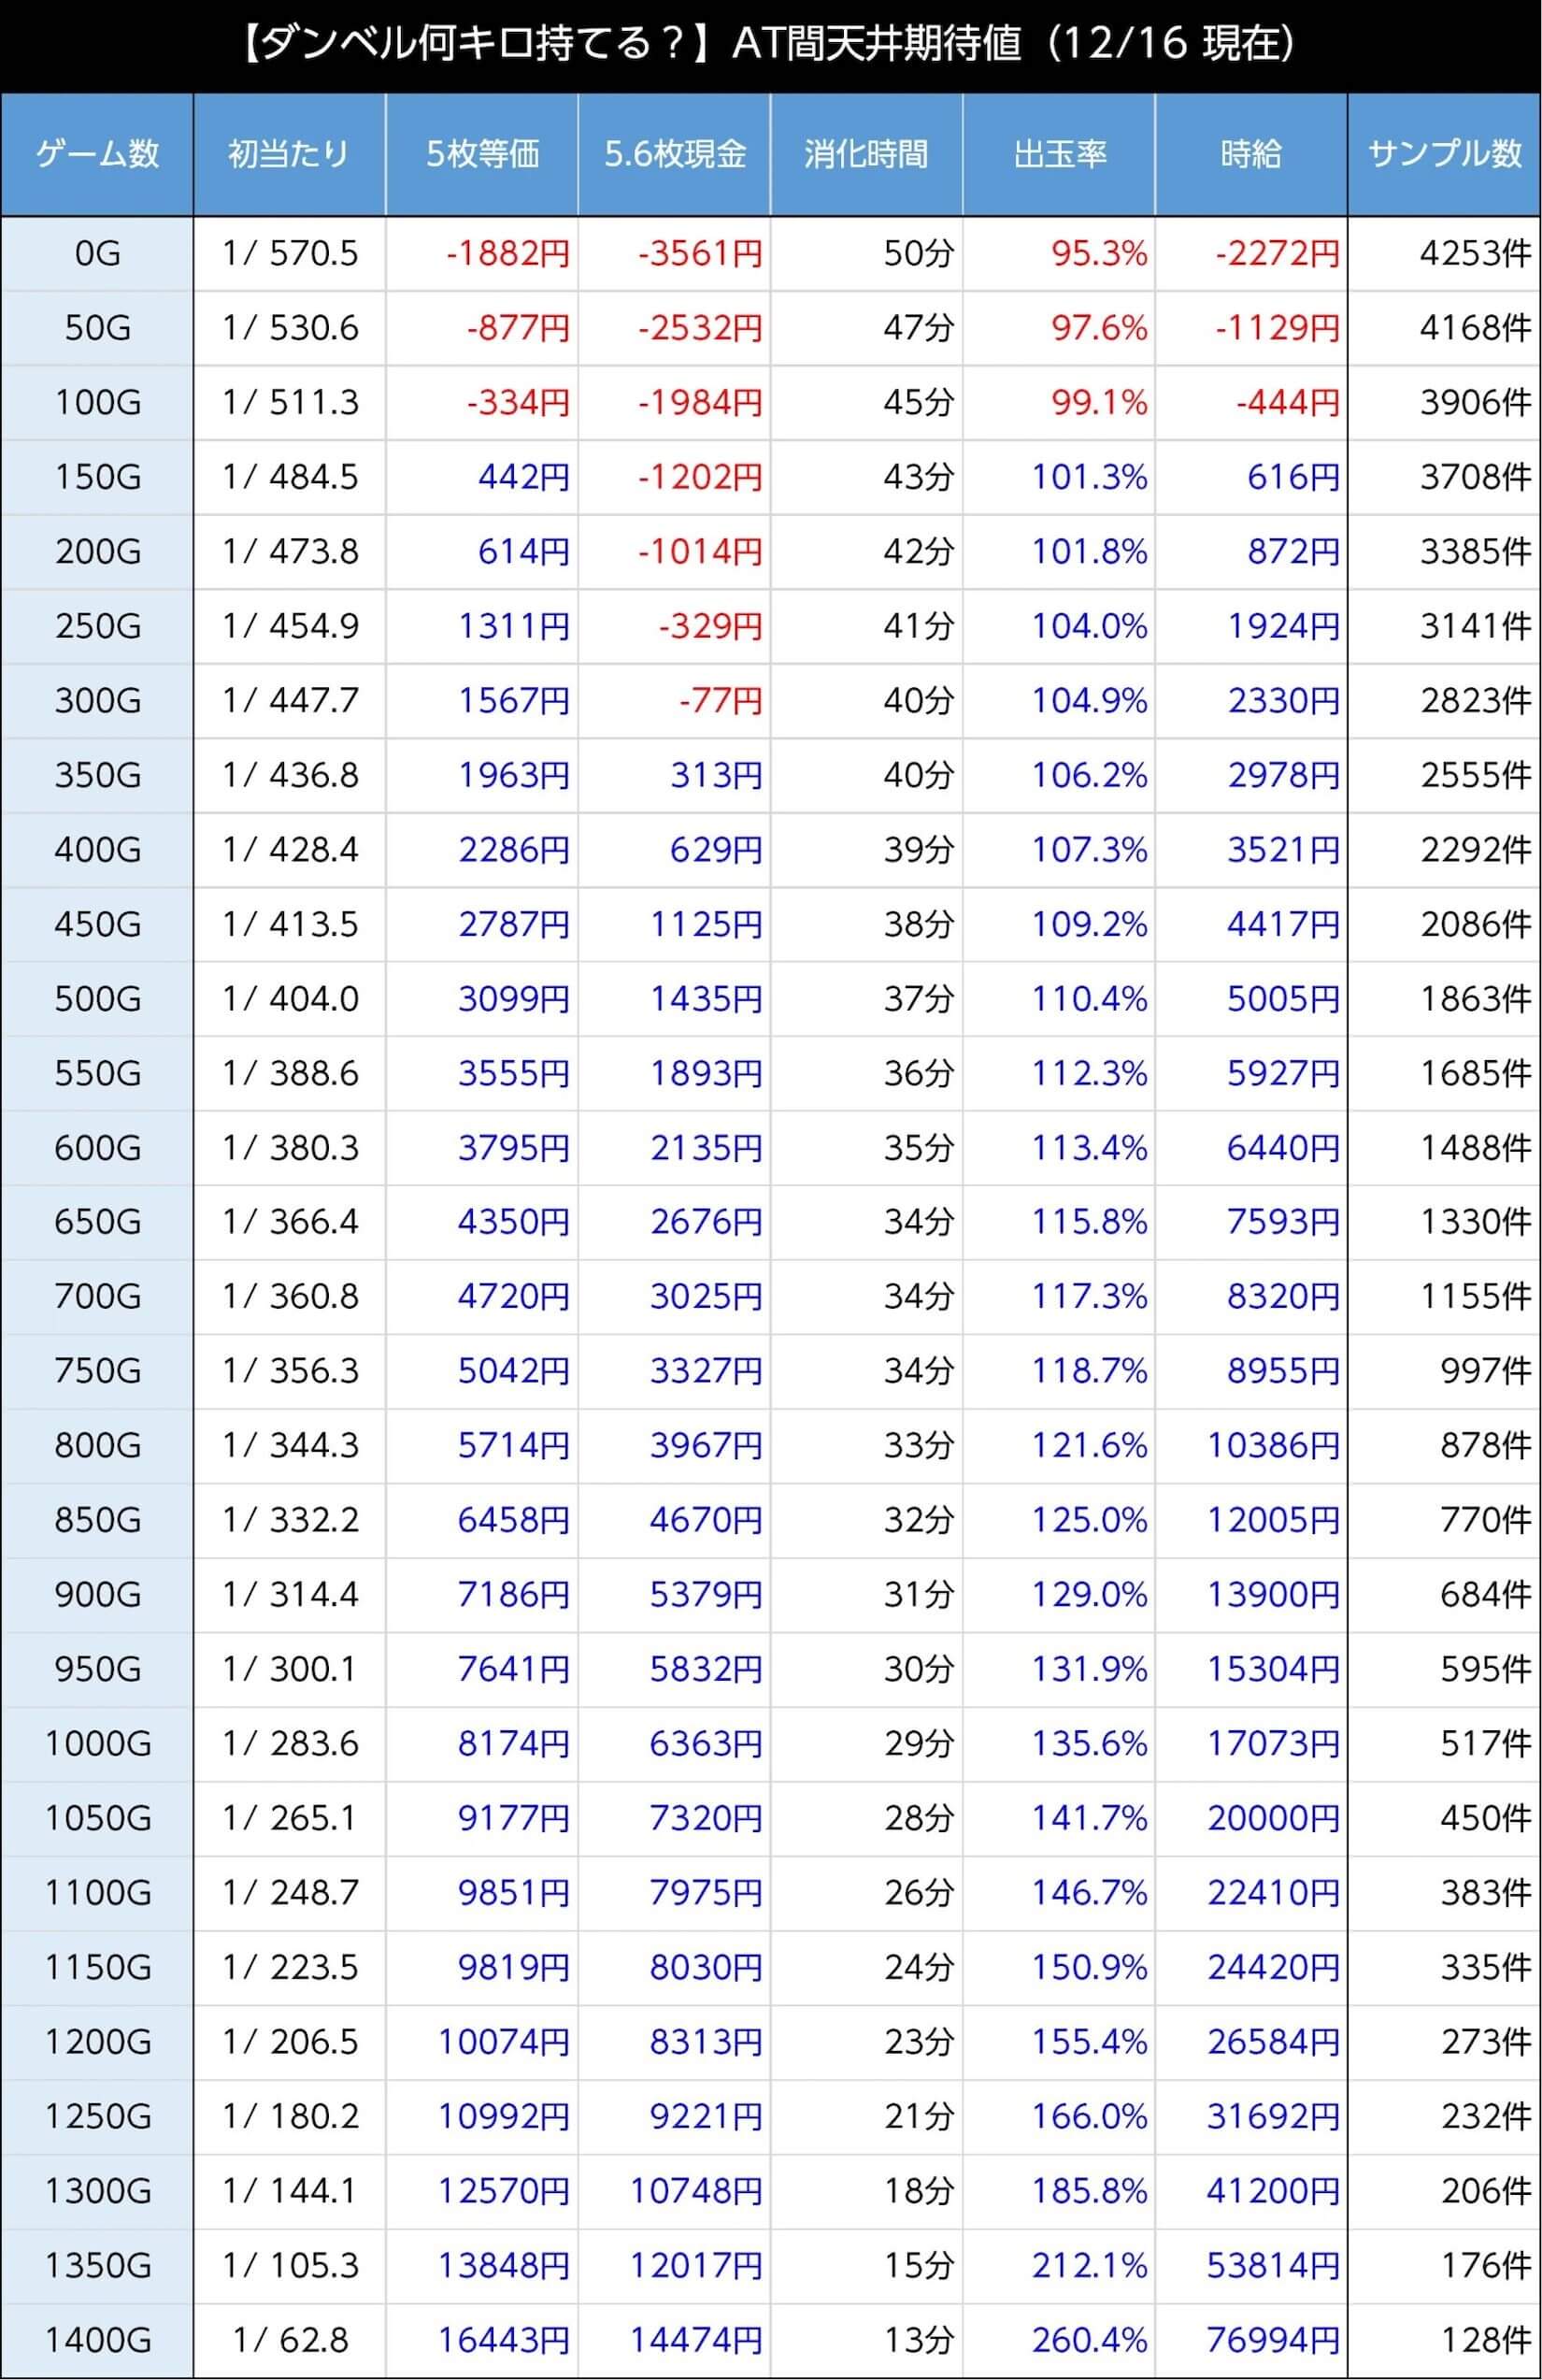Click the 1/ 300.1 probability
The height and width of the screenshot is (2380, 1542).
tap(289, 1669)
